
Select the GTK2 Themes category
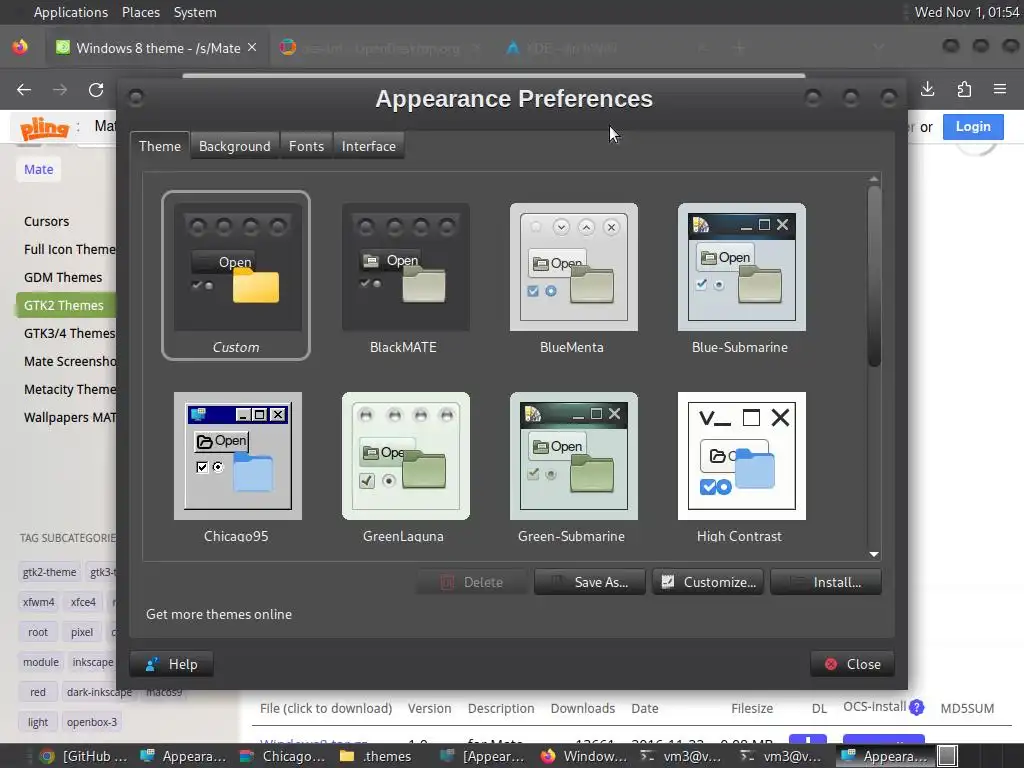tap(65, 305)
